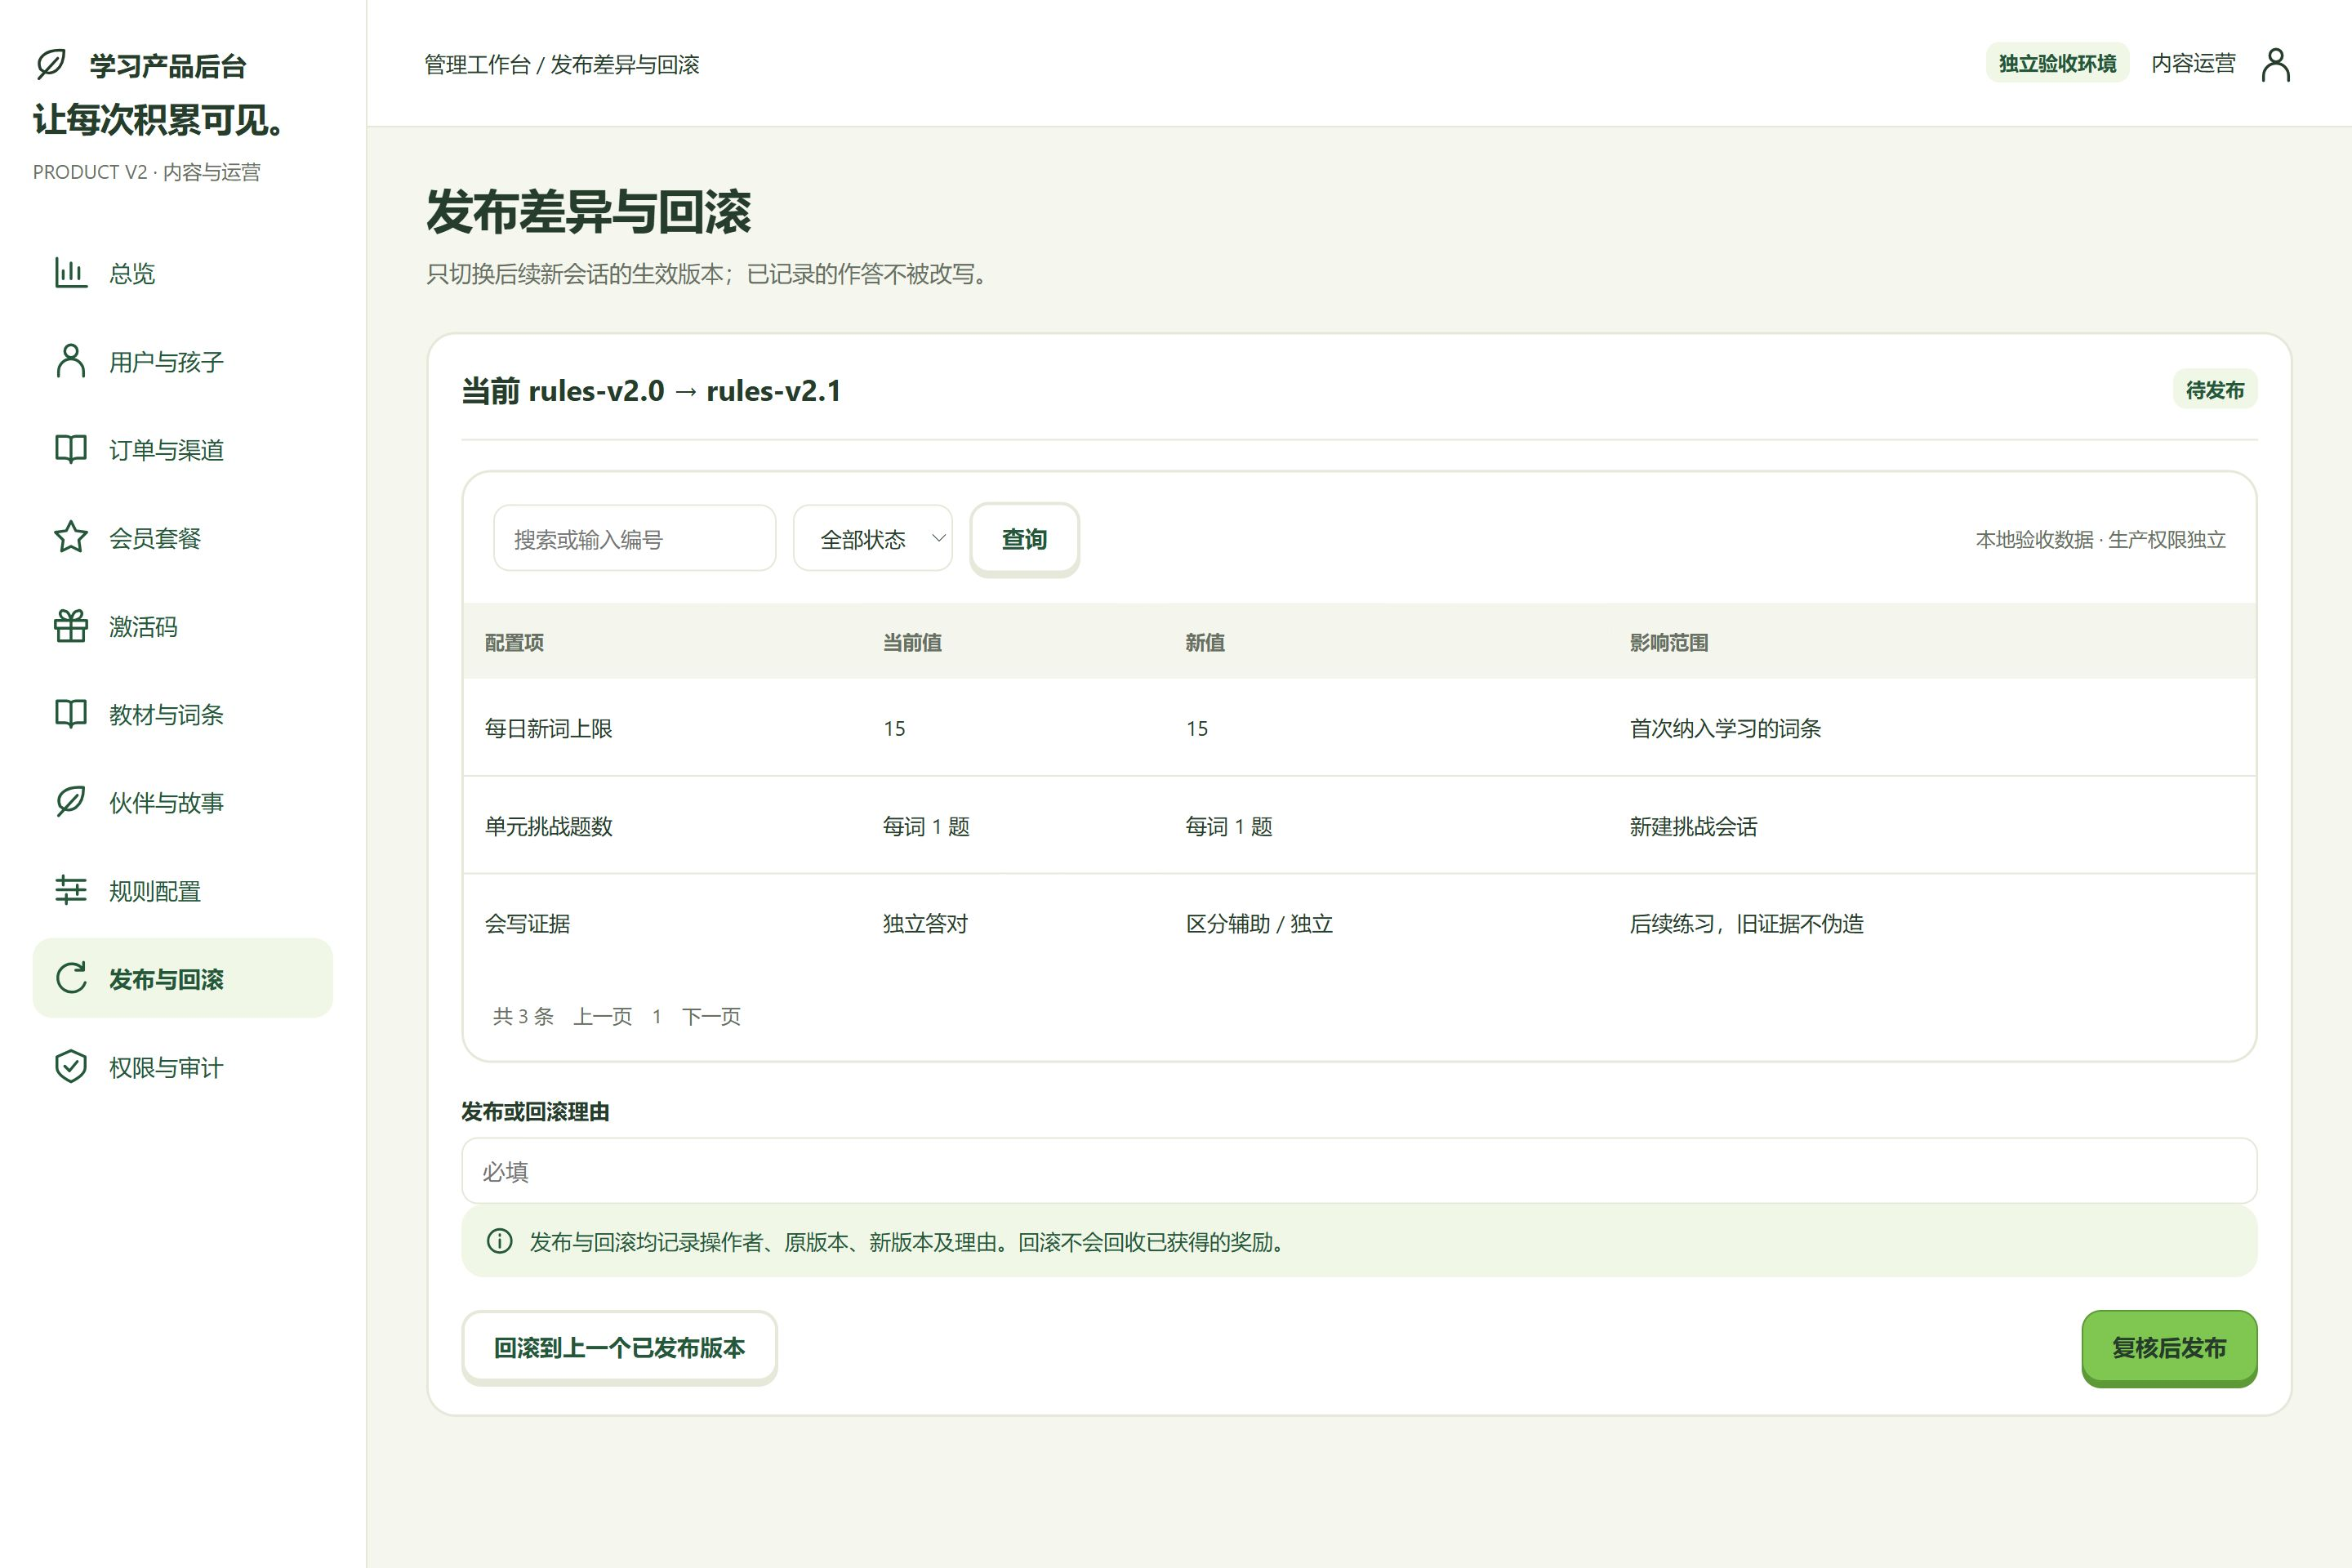The width and height of the screenshot is (2352, 1568).
Task: Go to 总览 in the sidebar
Action: coord(183,272)
